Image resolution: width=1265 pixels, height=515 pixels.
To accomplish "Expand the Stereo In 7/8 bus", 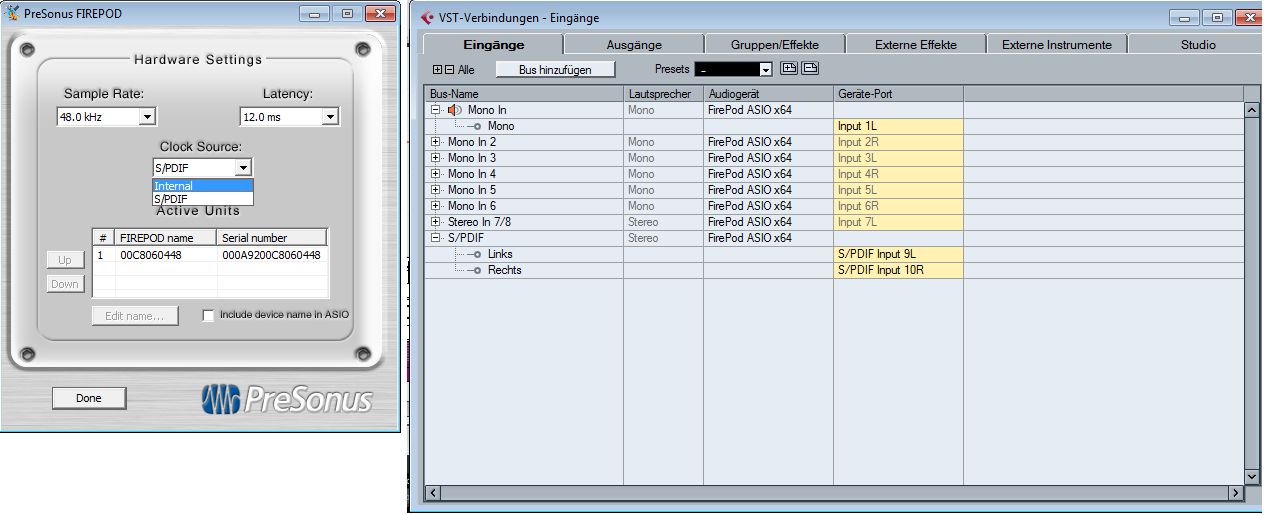I will 436,222.
